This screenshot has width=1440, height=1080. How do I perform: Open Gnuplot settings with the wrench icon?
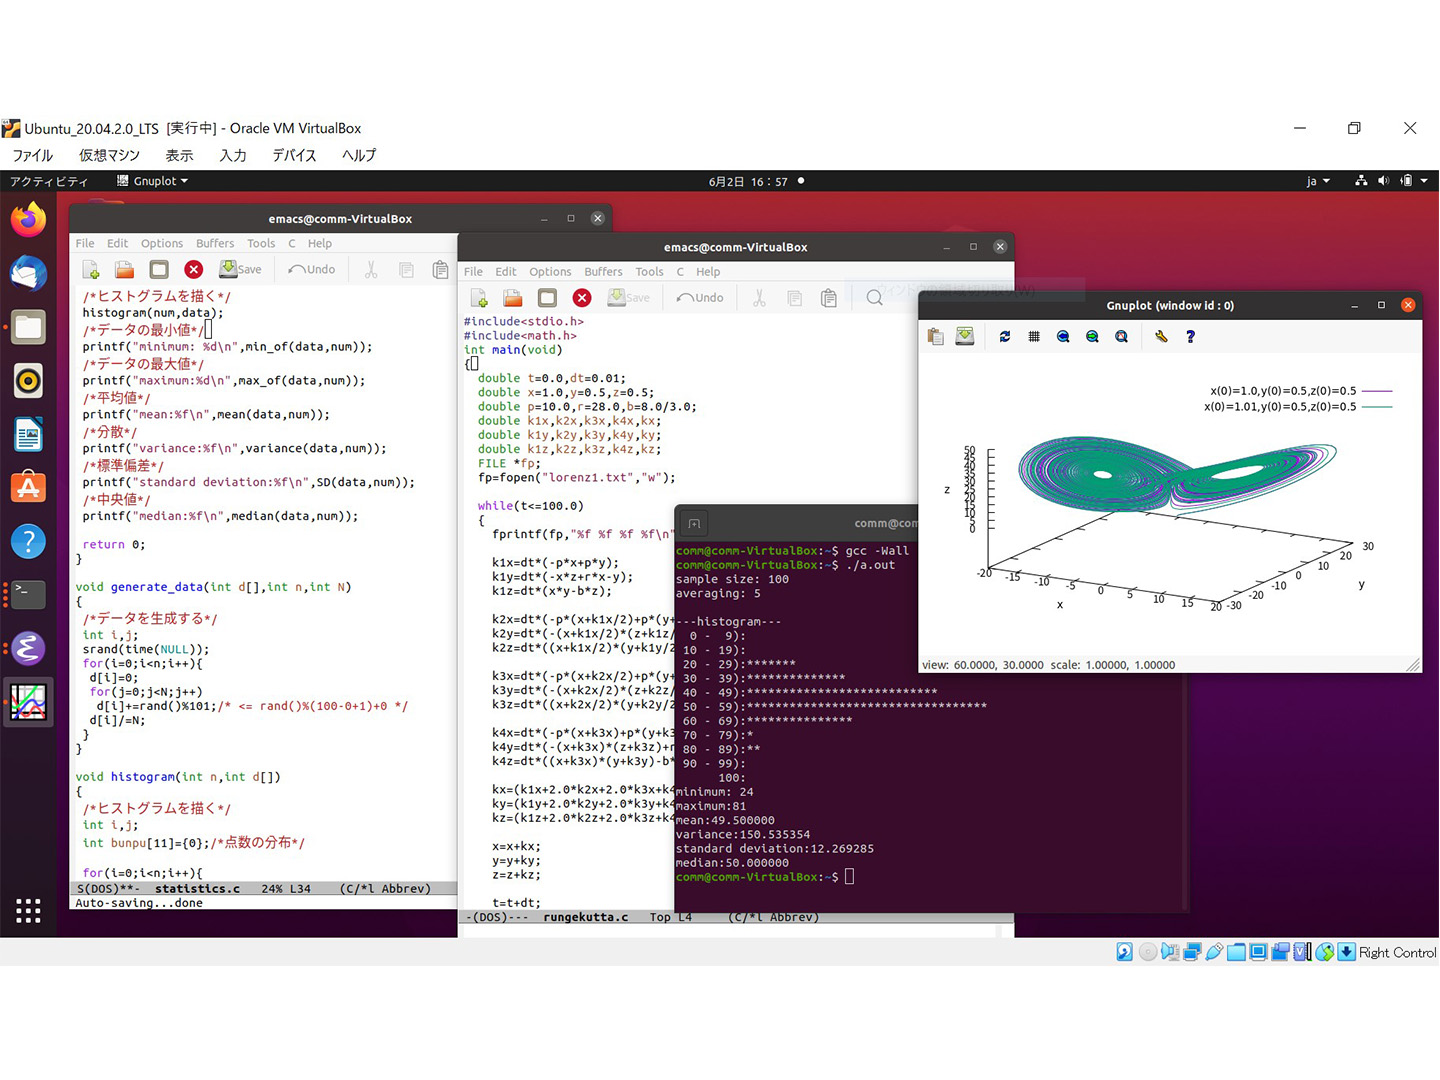pos(1161,336)
